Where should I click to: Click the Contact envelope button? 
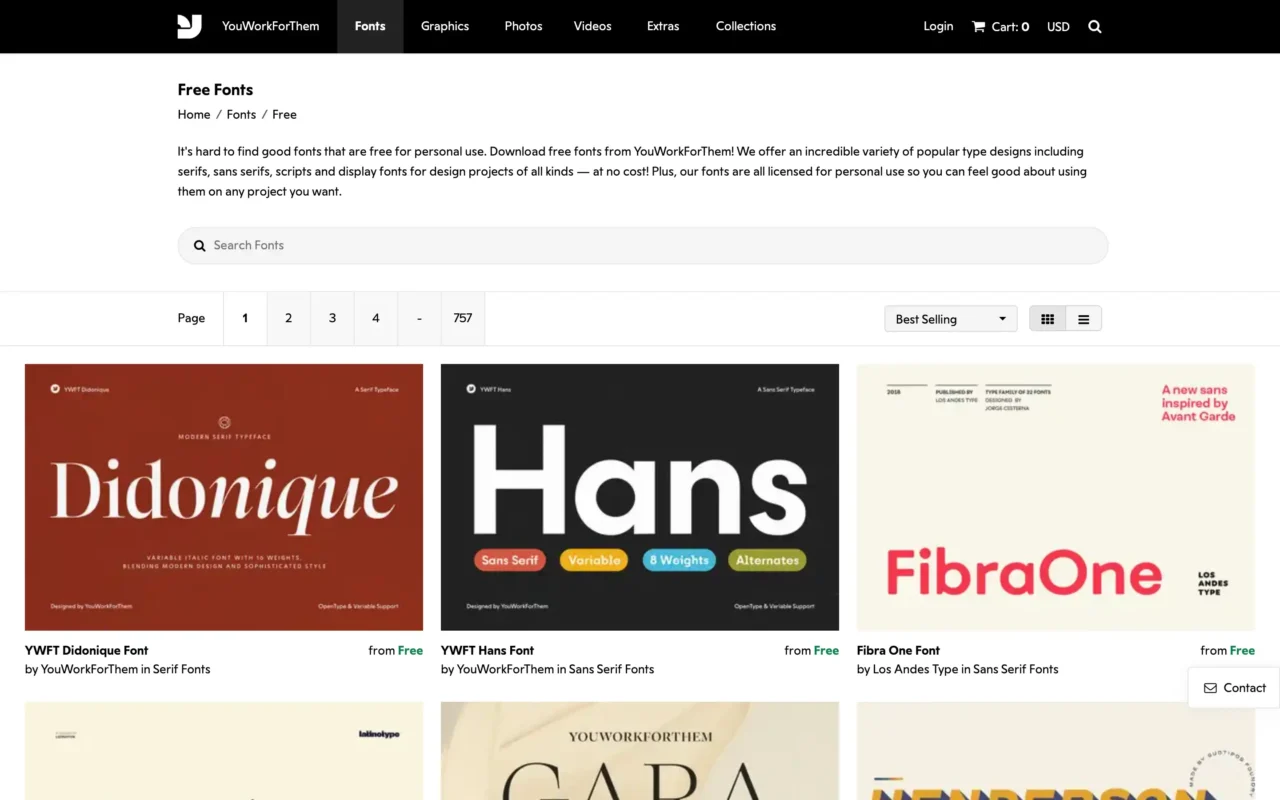click(1234, 688)
